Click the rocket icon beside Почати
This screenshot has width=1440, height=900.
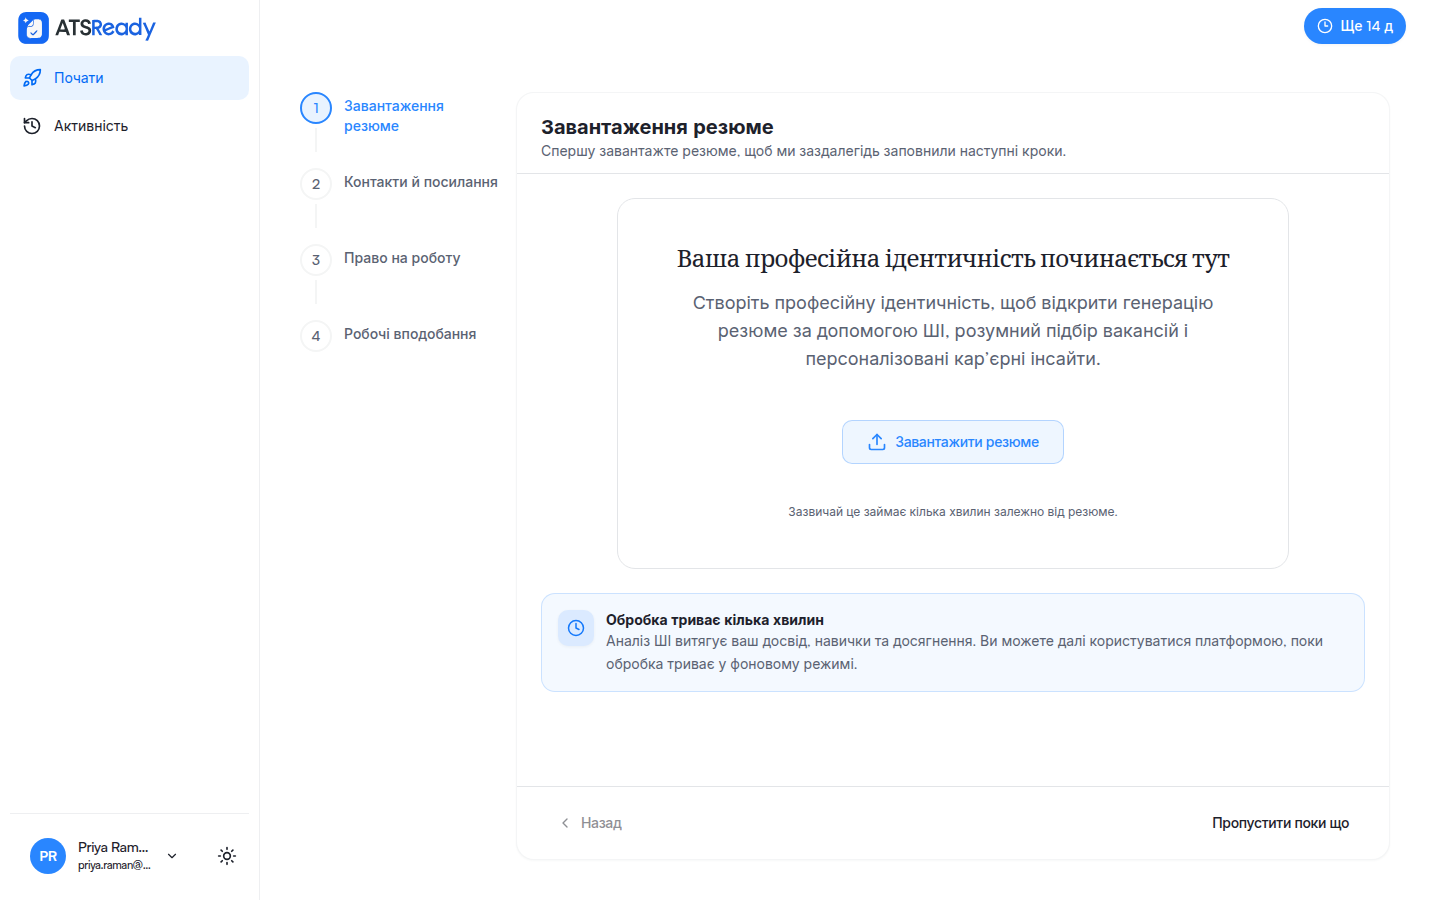tap(32, 78)
